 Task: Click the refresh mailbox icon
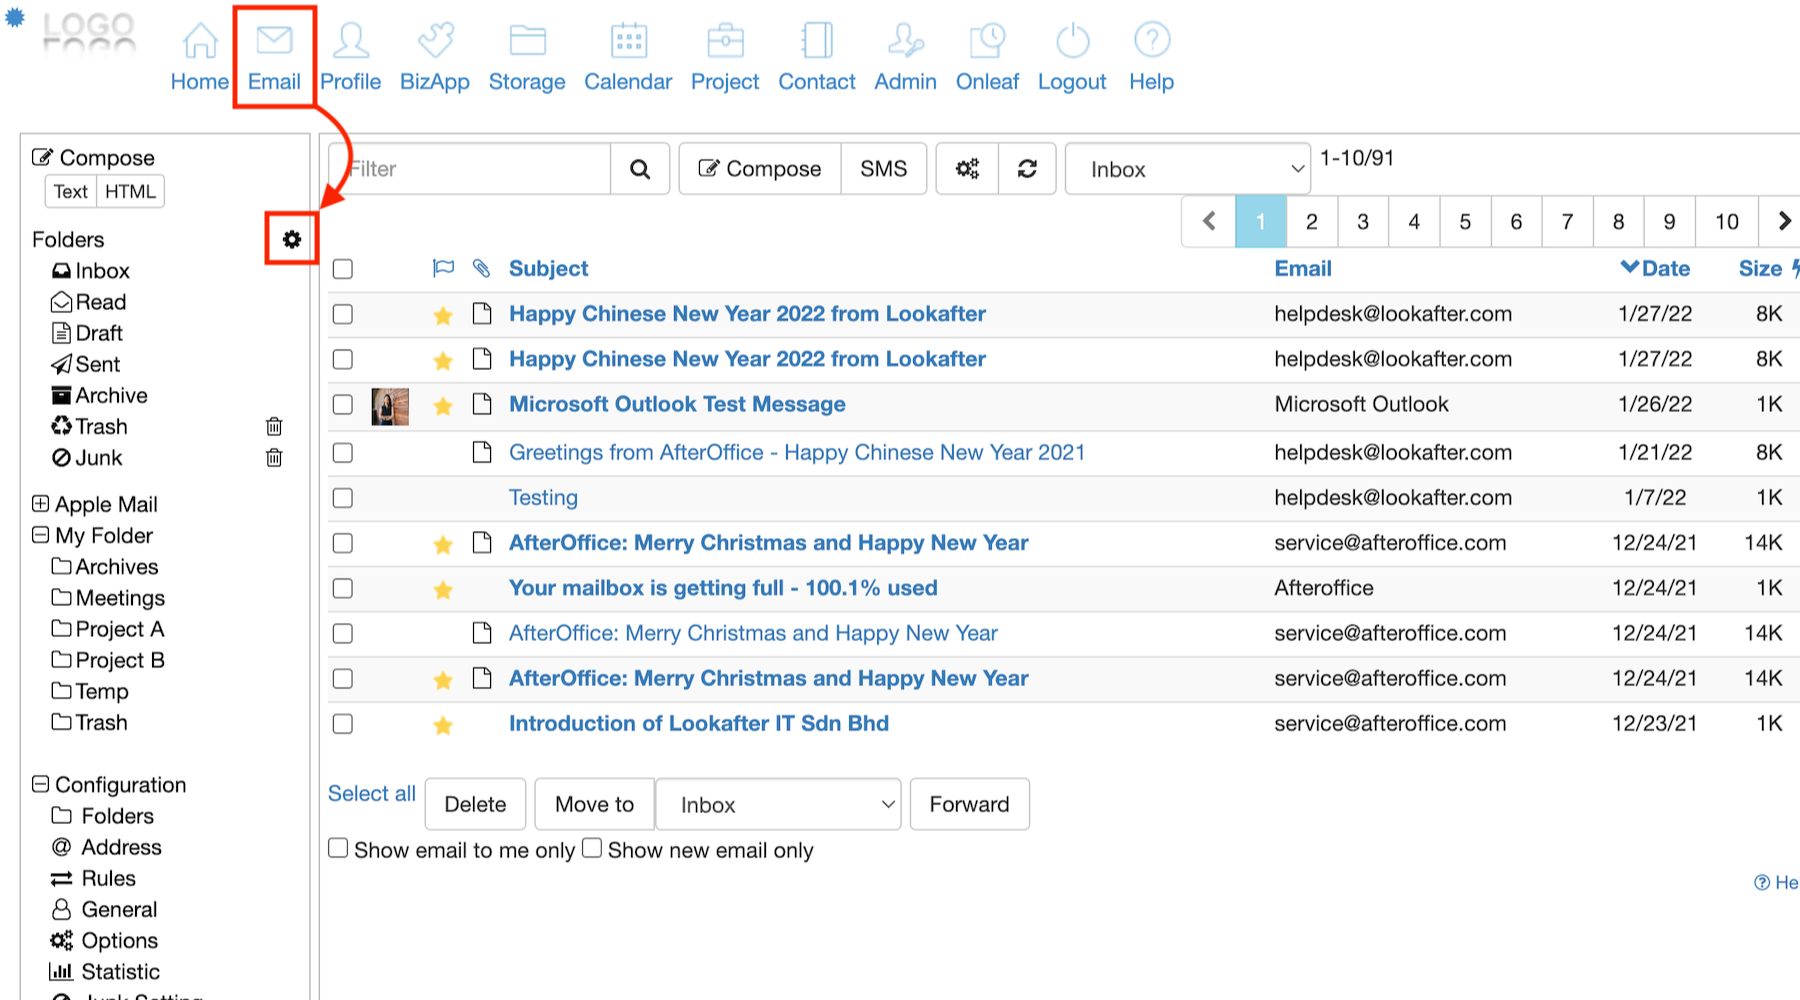(x=1027, y=169)
